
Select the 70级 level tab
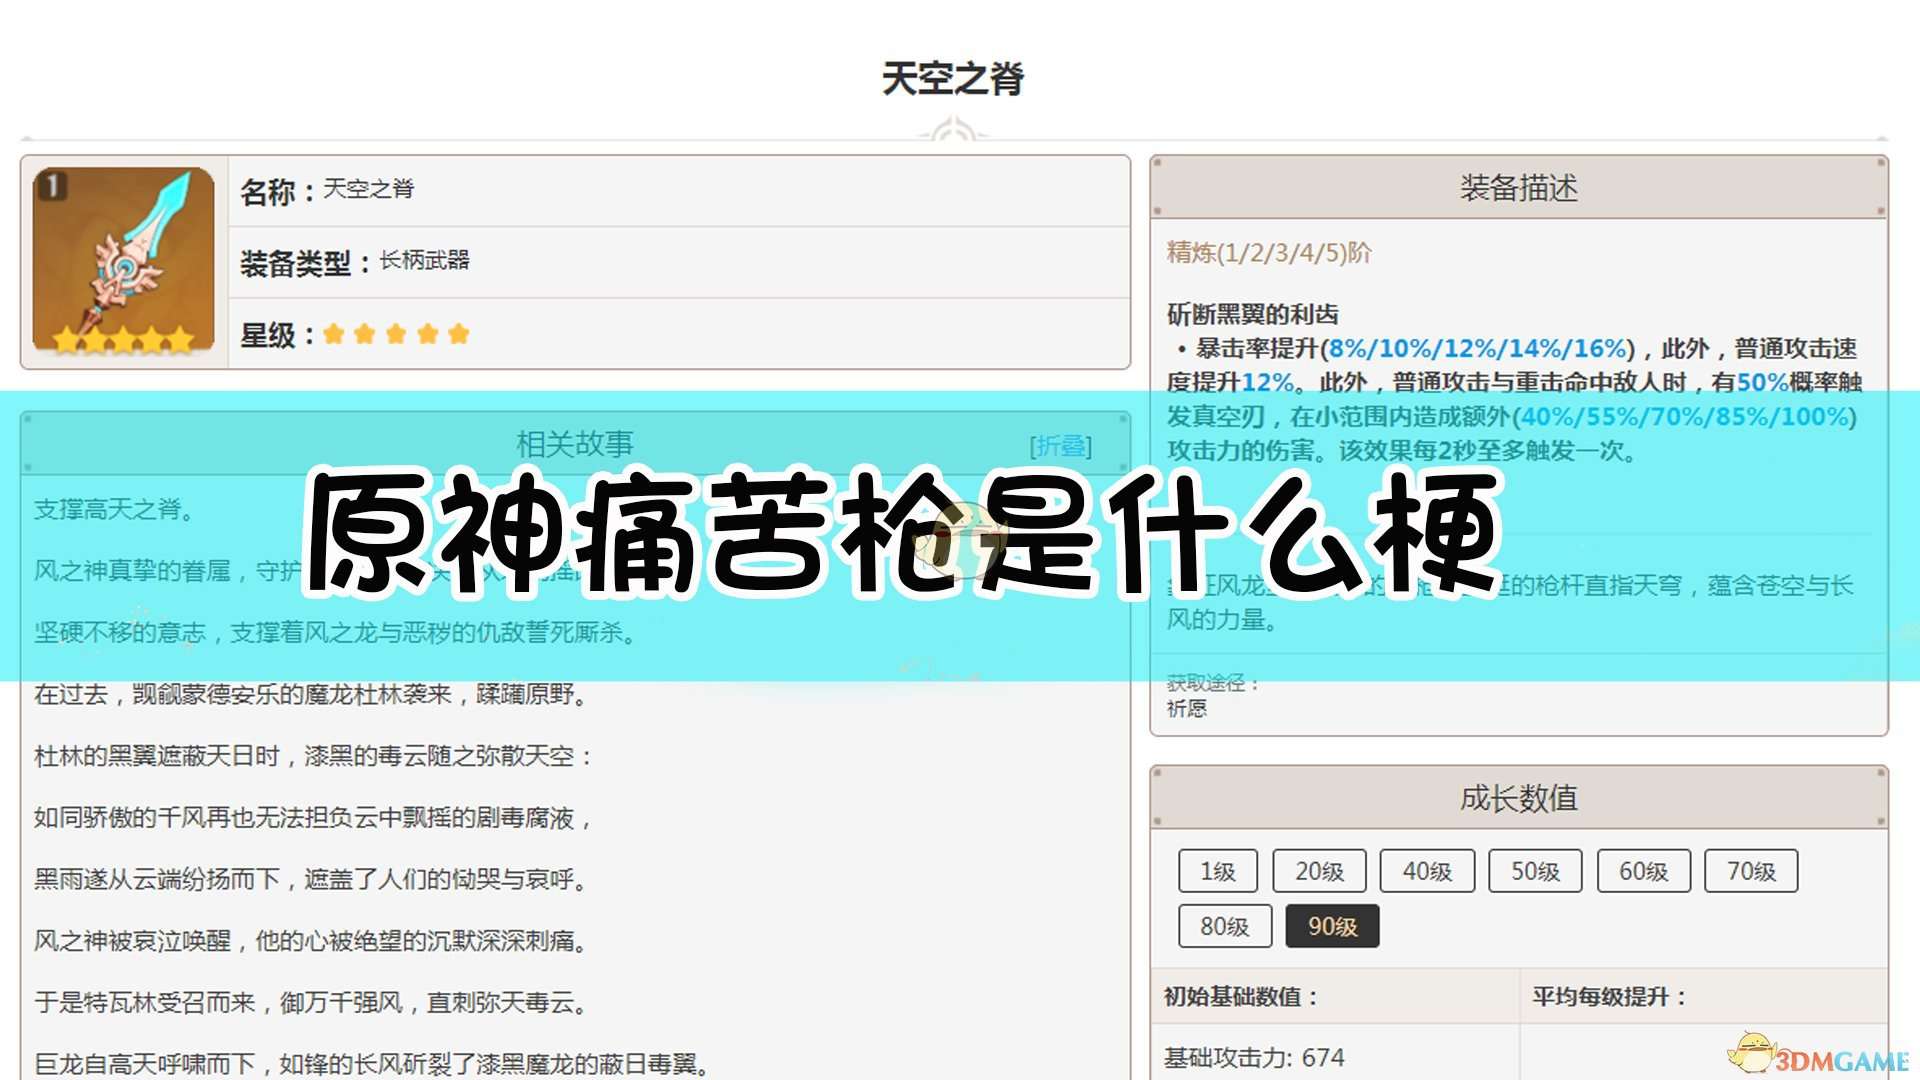(1751, 871)
